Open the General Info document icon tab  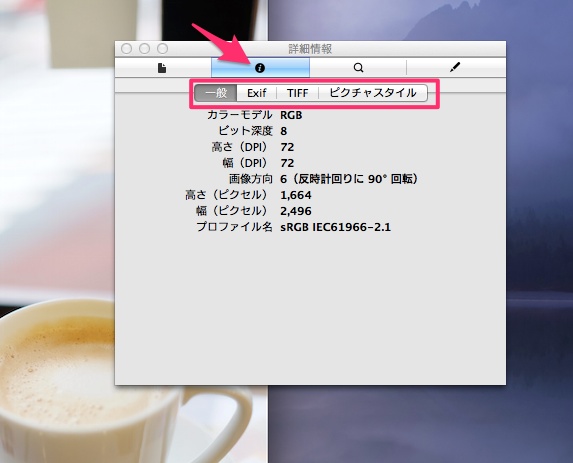163,68
